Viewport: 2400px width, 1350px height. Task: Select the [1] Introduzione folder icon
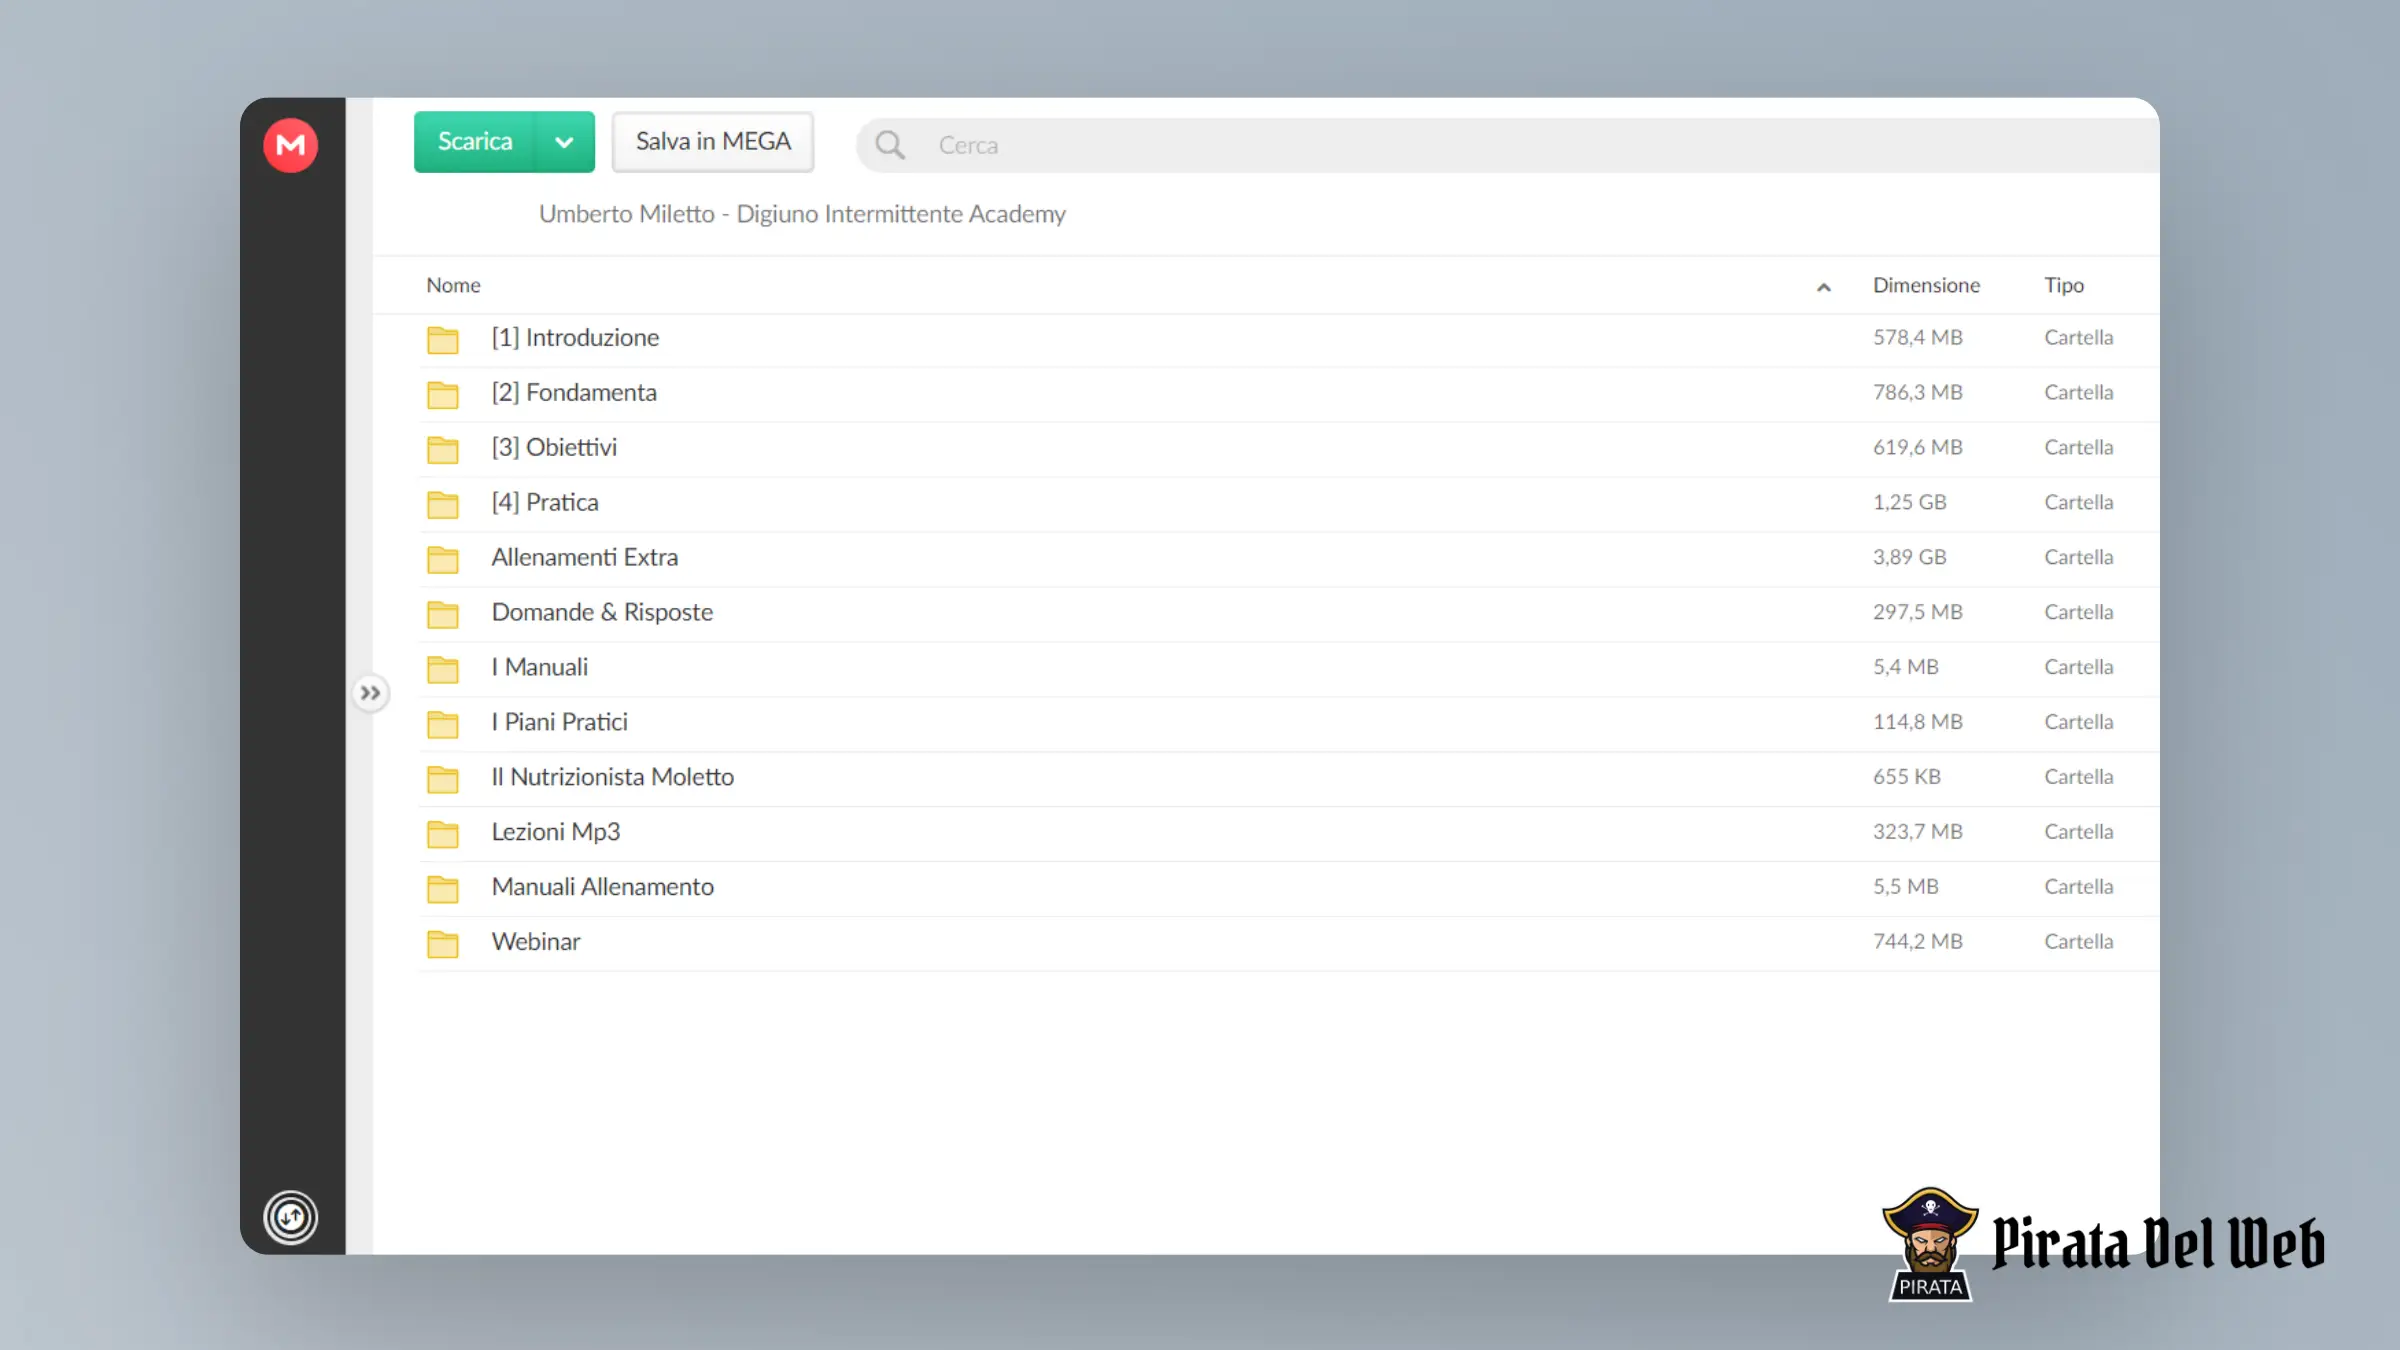click(443, 340)
